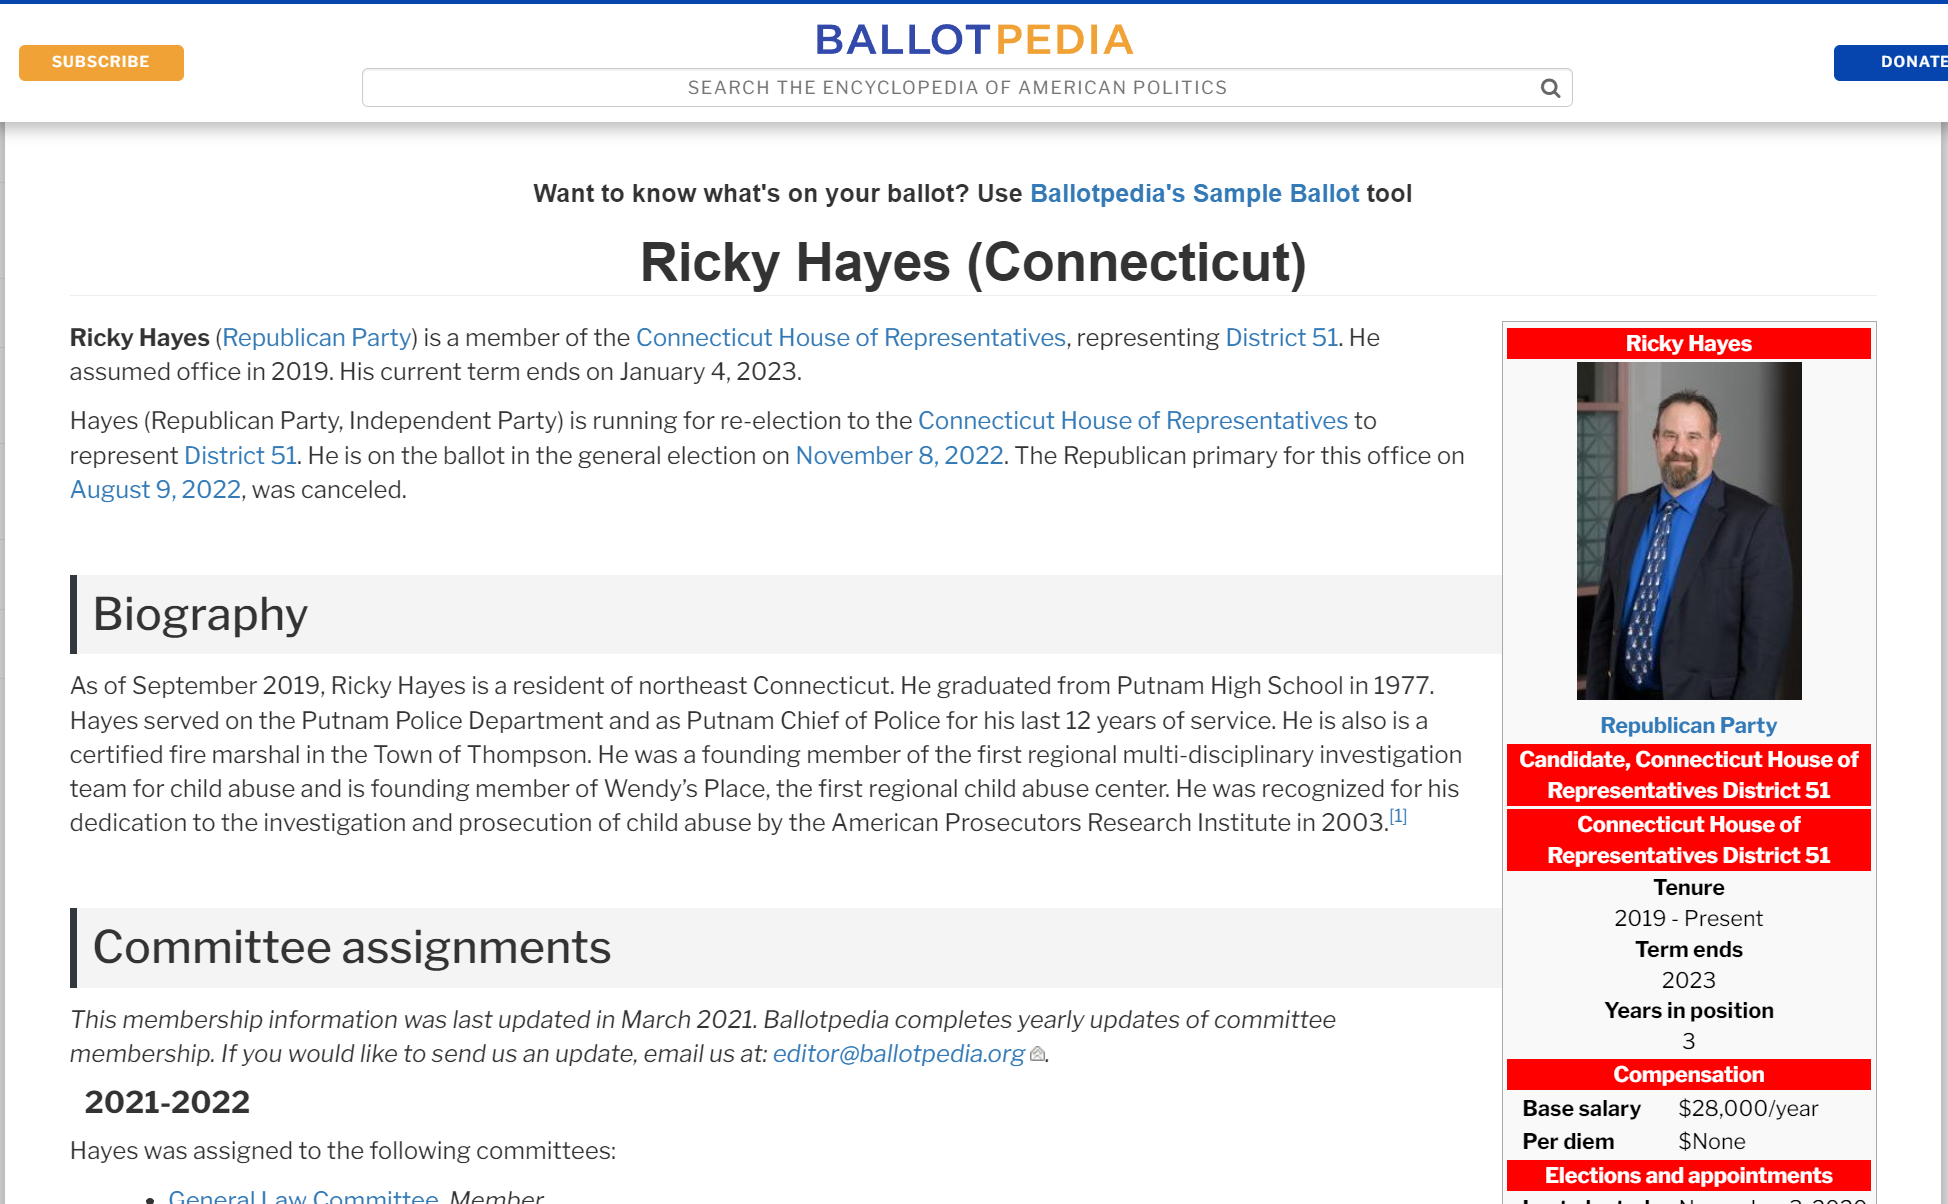Click the Elections and appointments header

pyautogui.click(x=1688, y=1176)
